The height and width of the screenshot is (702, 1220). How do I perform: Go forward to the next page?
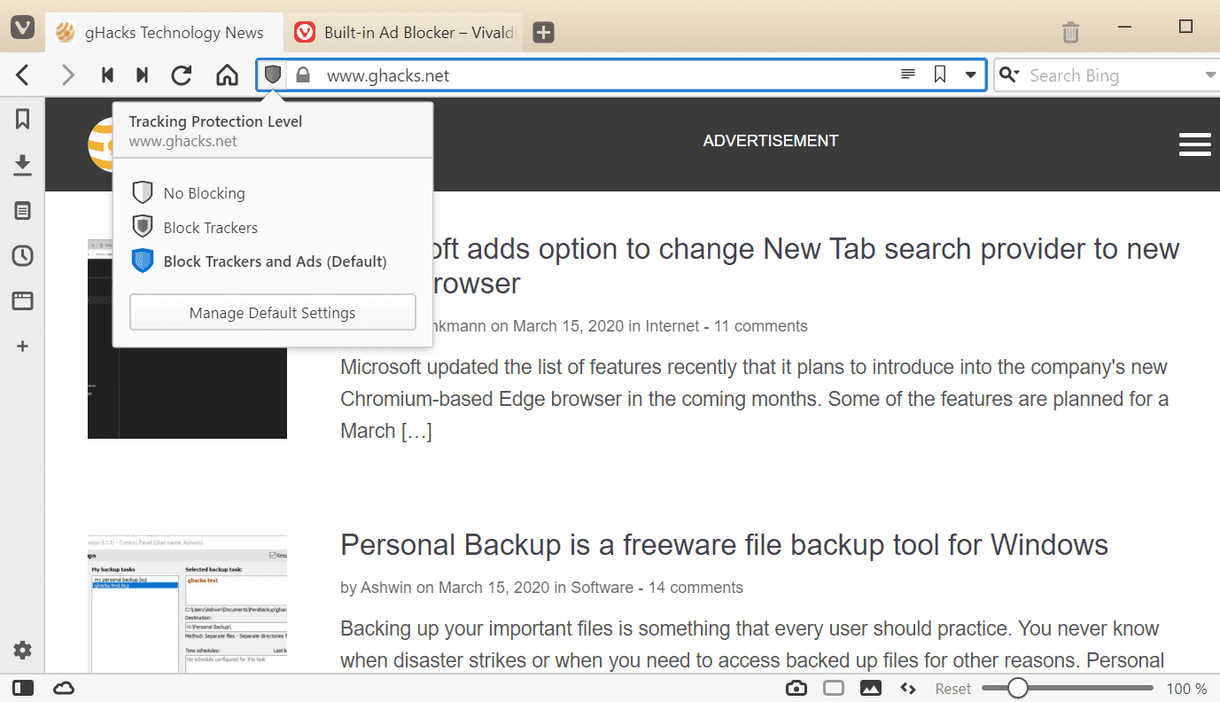[x=68, y=75]
